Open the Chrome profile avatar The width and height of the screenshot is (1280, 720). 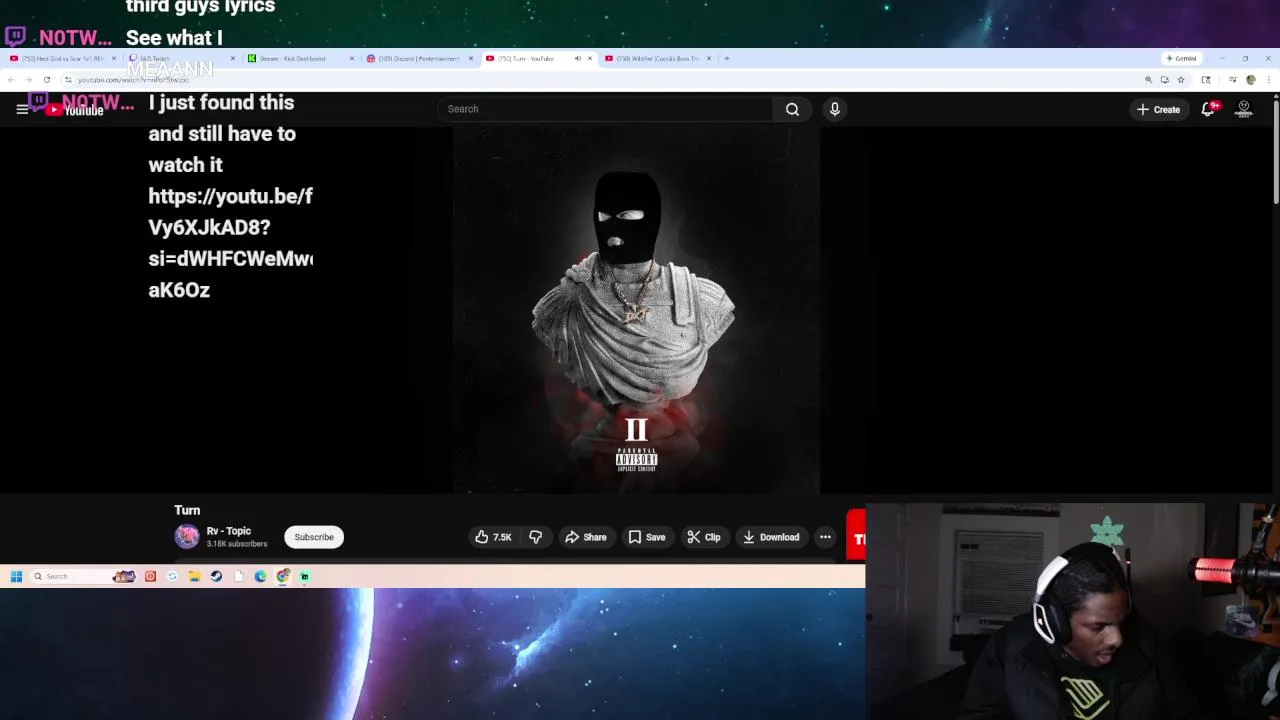click(1250, 80)
